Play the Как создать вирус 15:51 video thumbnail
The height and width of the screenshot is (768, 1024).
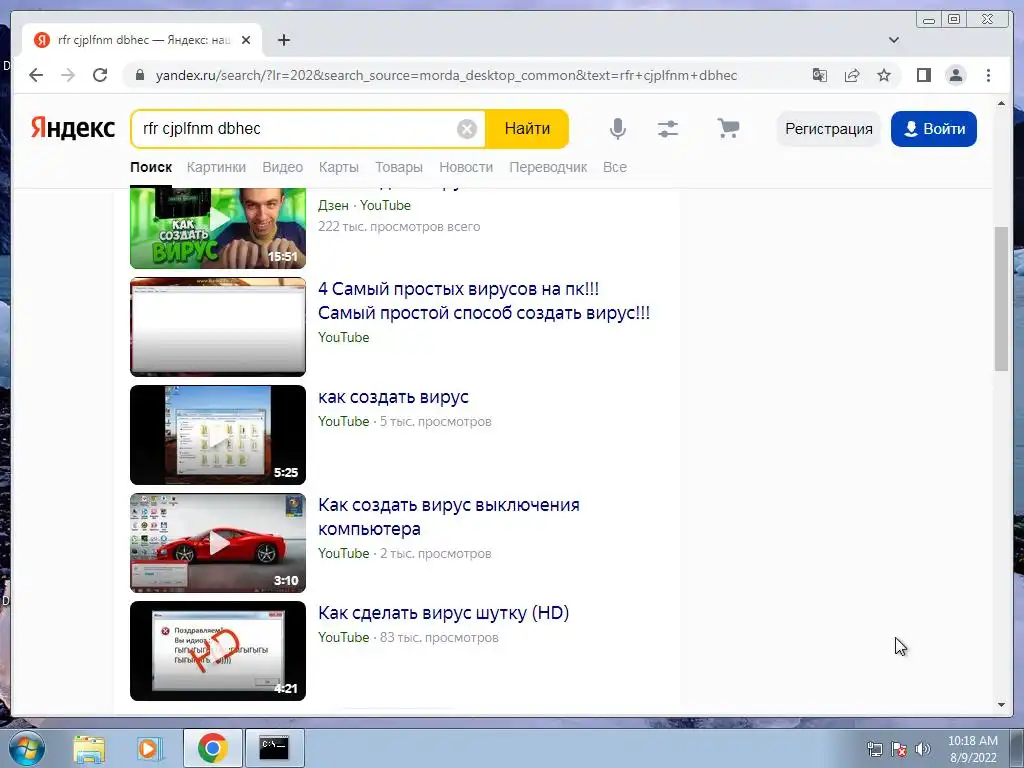click(x=217, y=228)
